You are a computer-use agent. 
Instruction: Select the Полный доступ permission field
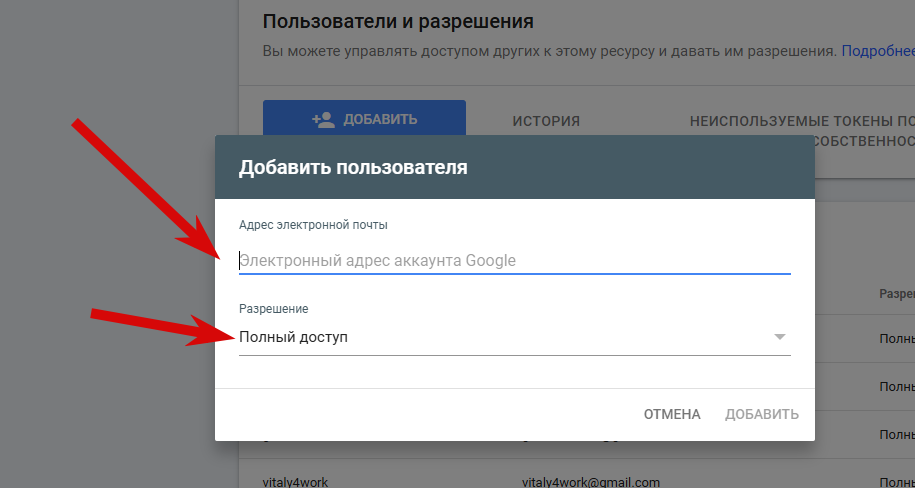click(514, 337)
